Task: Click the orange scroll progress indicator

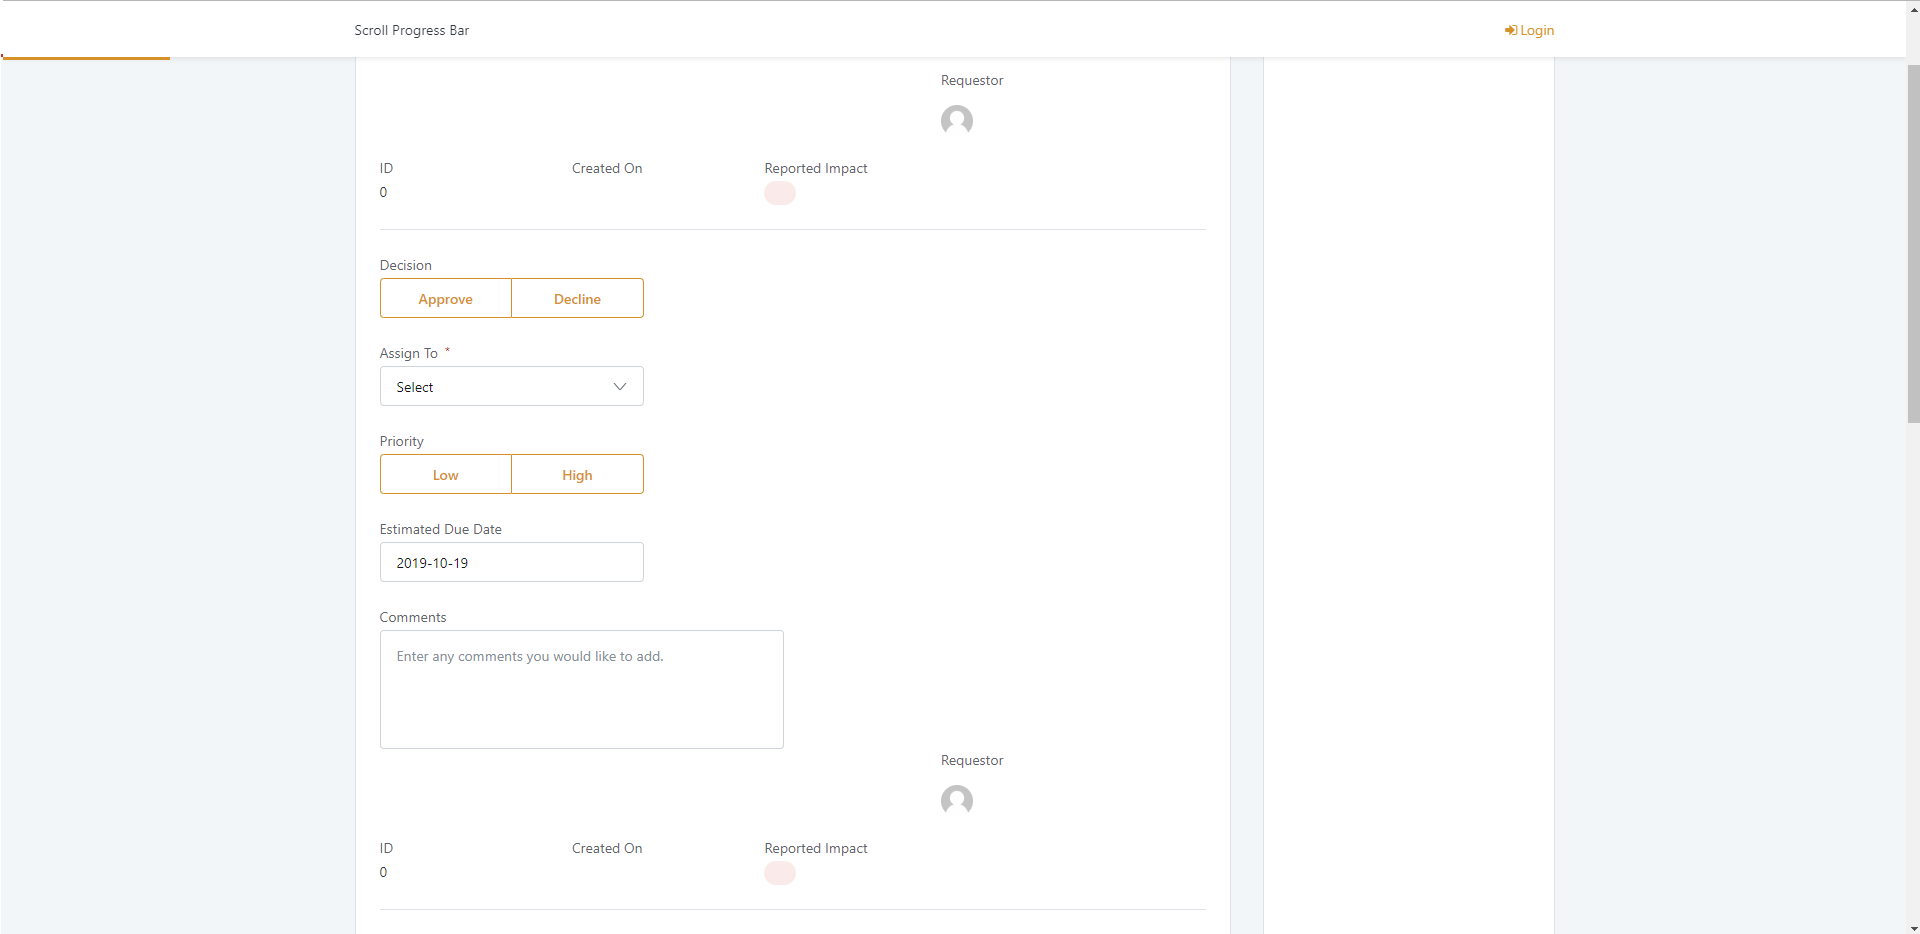Action: point(85,58)
